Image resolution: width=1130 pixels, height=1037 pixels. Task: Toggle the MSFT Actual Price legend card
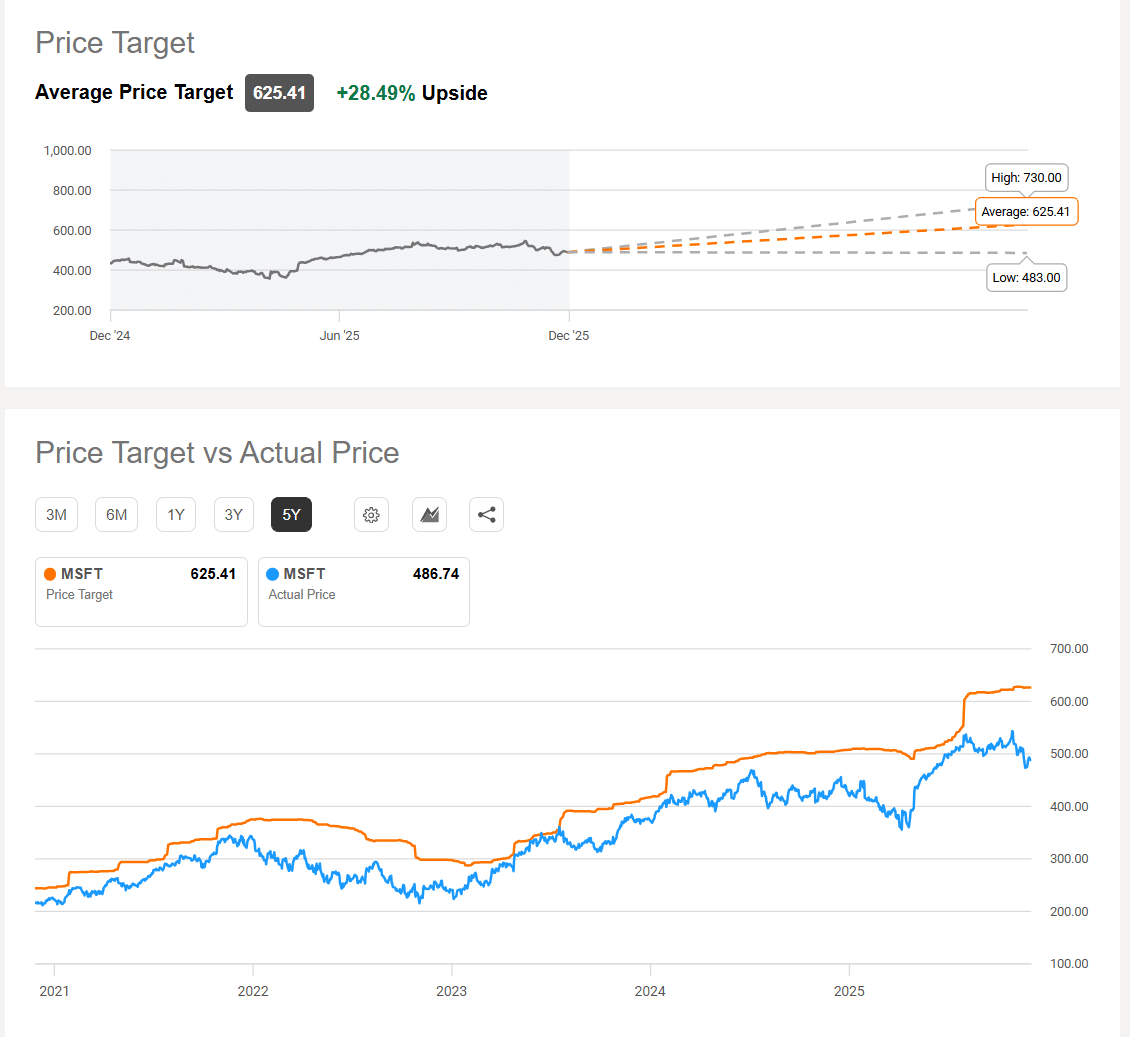[364, 592]
